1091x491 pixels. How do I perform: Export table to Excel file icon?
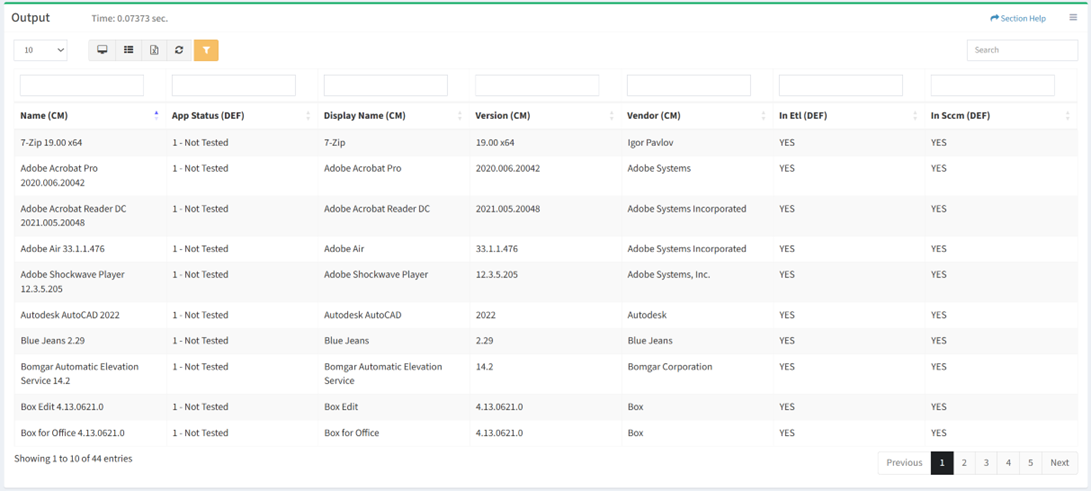tap(154, 50)
